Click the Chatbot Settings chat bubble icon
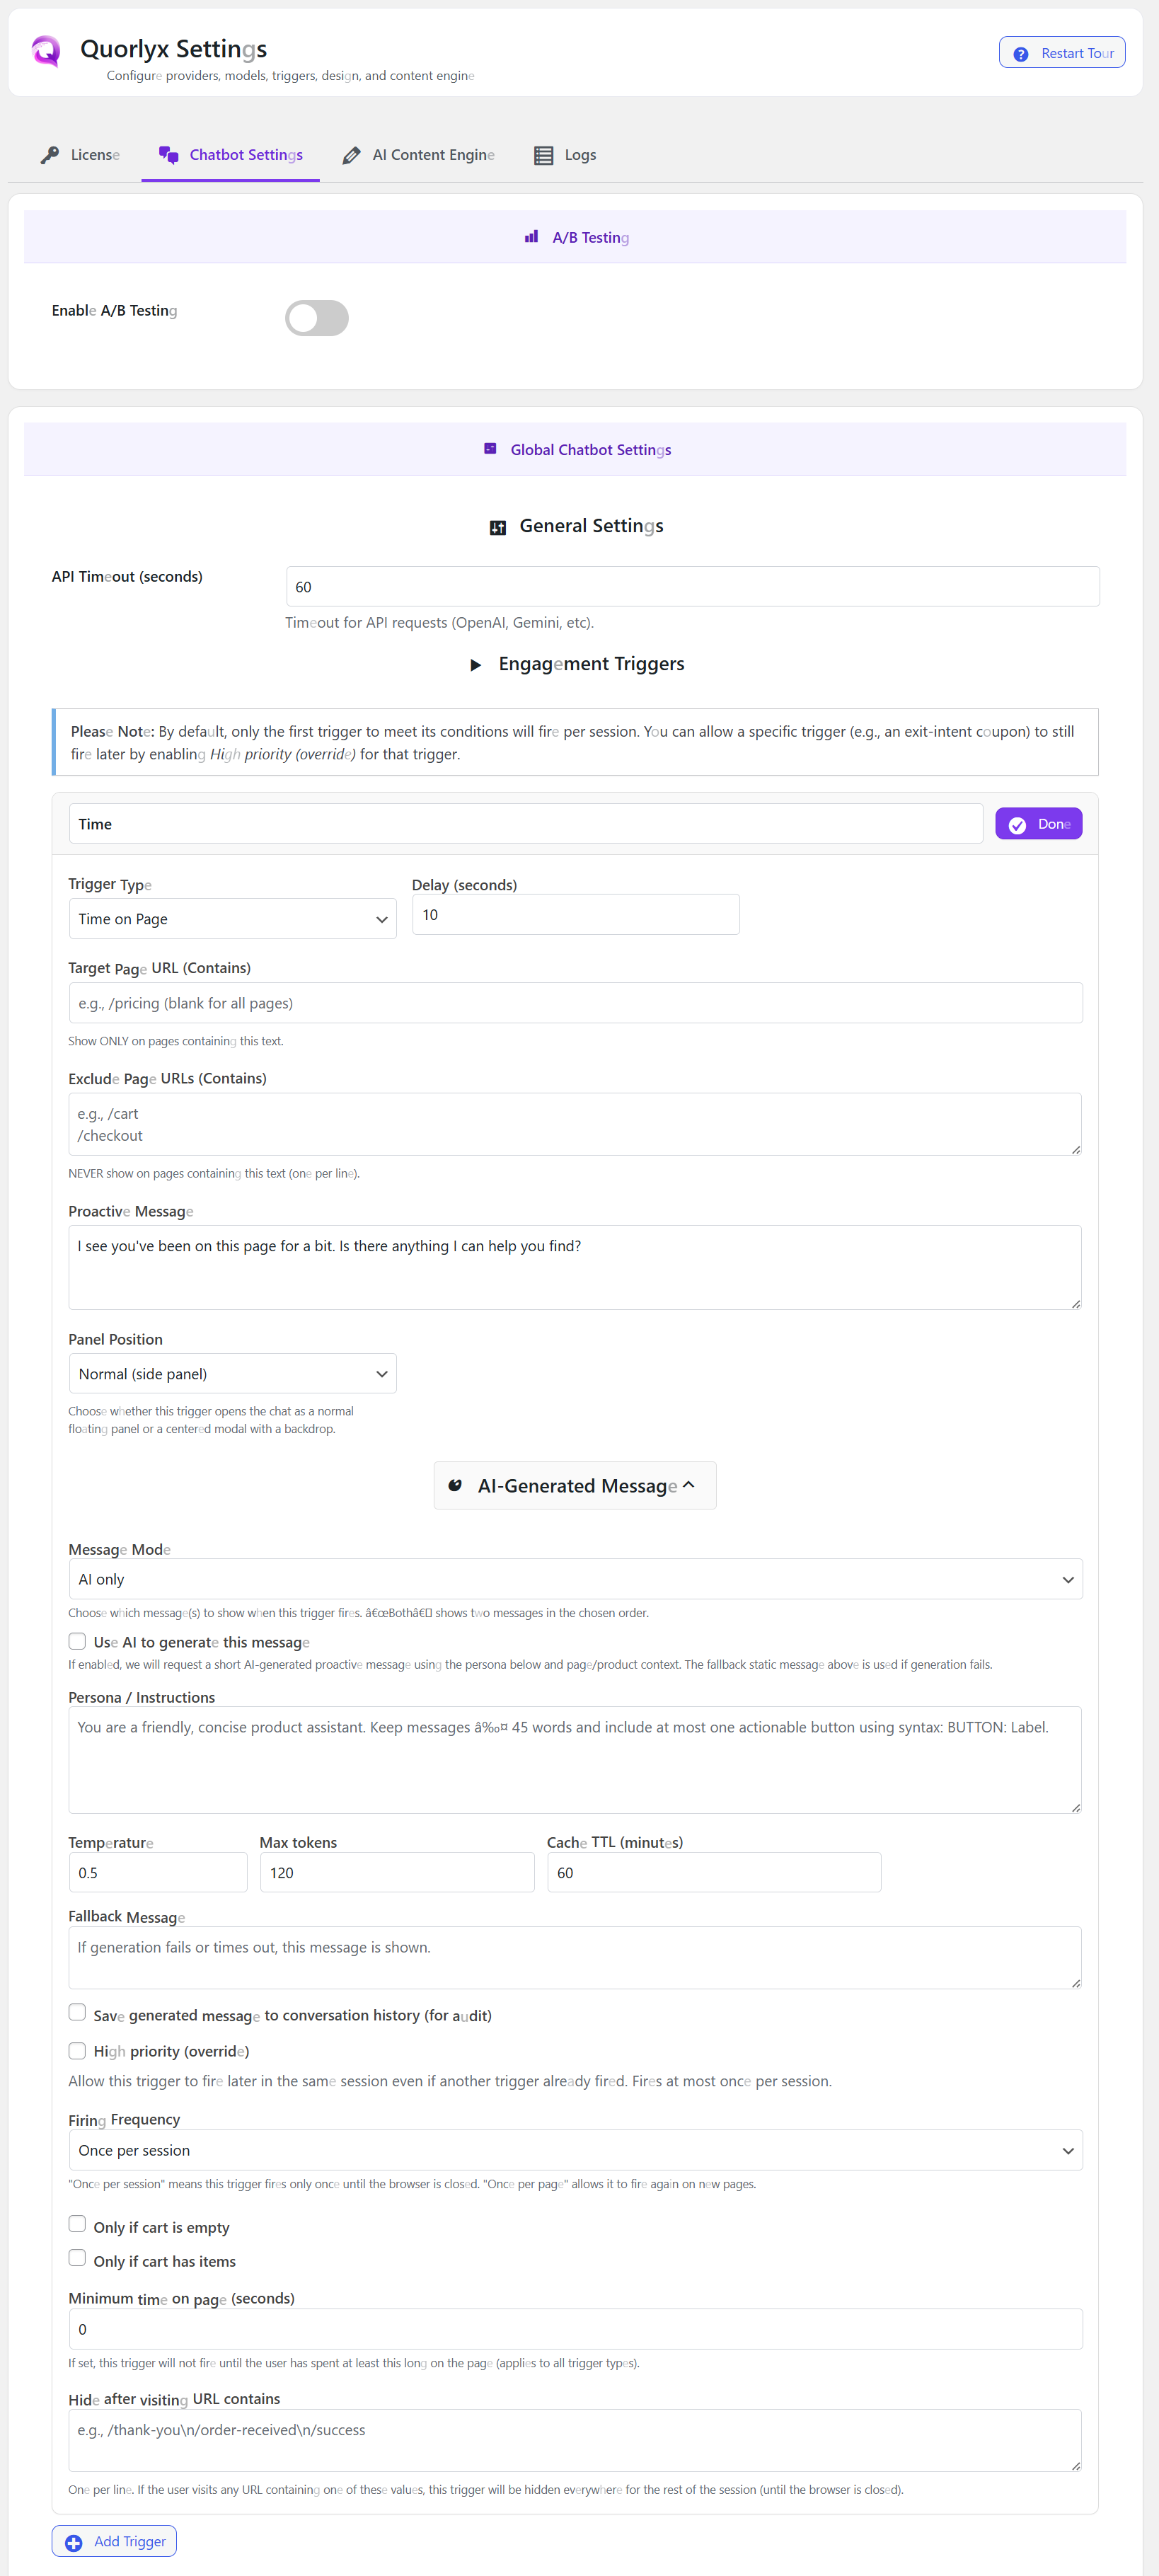The height and width of the screenshot is (2576, 1159). pos(168,154)
